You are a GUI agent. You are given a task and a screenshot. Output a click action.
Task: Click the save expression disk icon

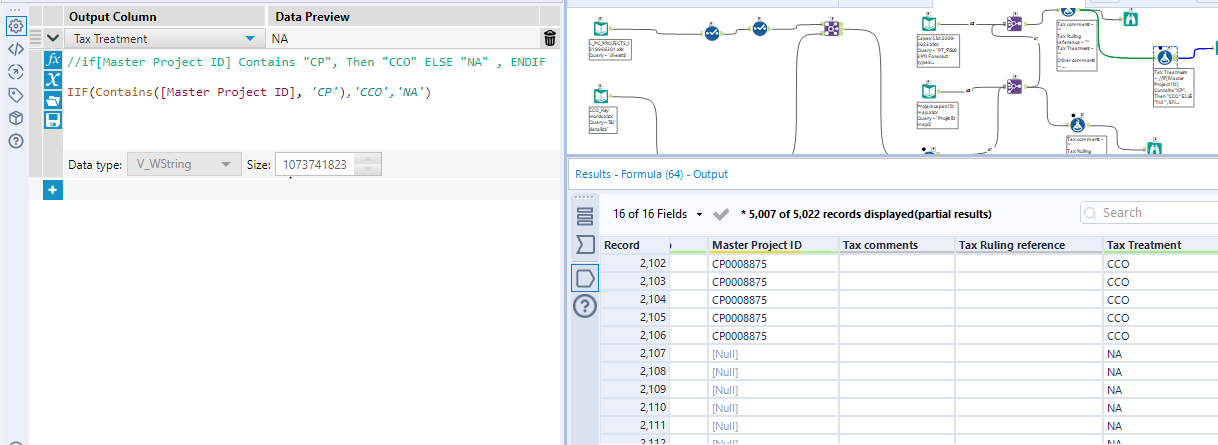(x=54, y=120)
